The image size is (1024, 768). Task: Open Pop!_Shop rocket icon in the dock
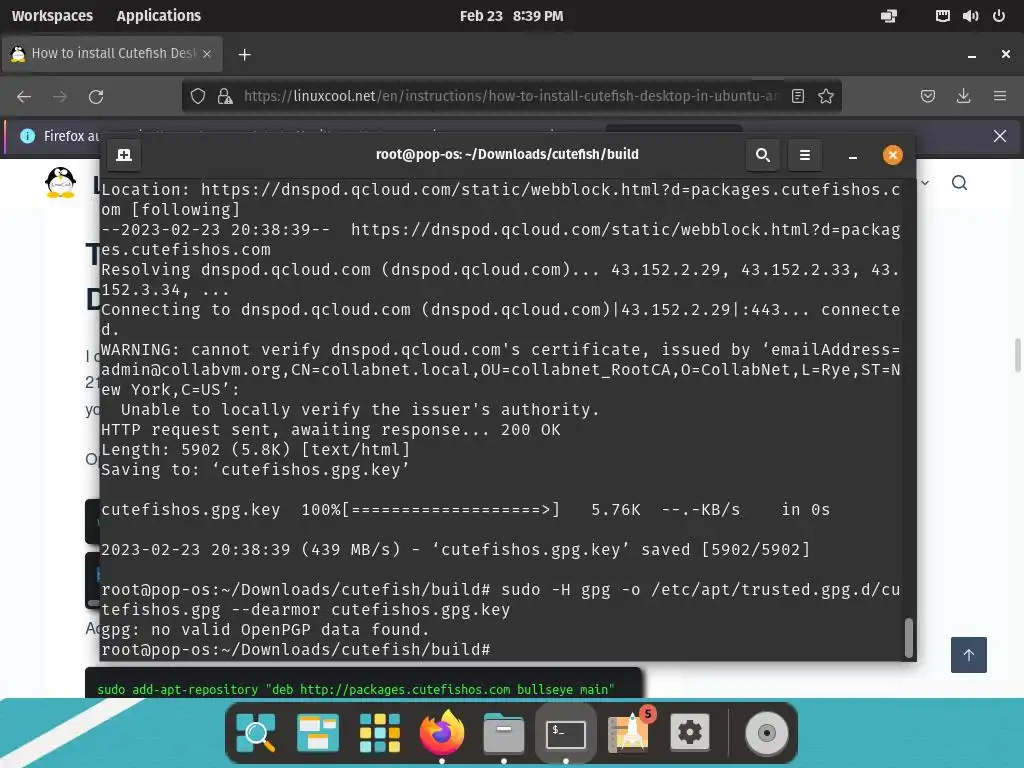[629, 731]
